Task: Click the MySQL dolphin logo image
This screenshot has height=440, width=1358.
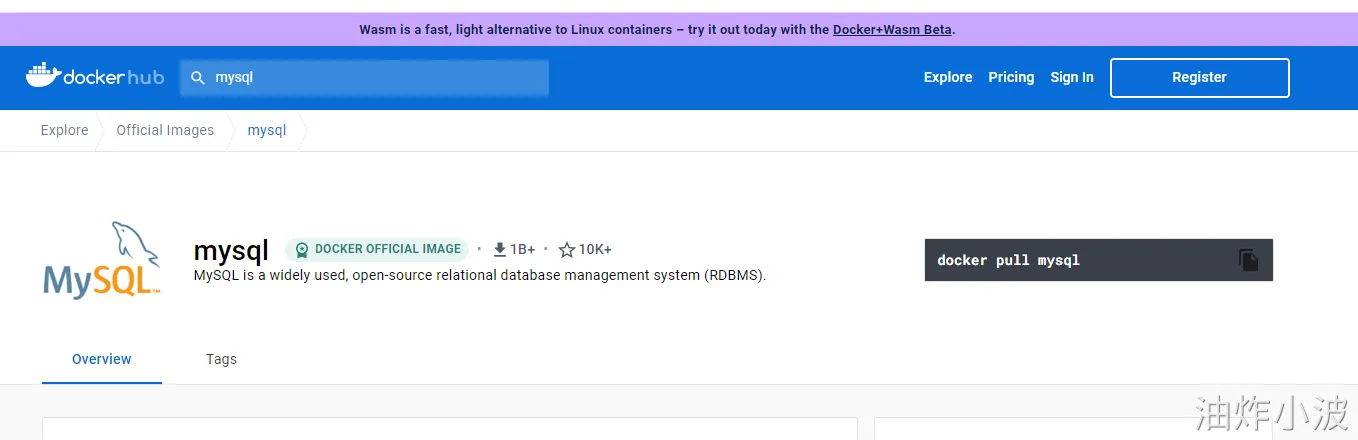Action: [x=102, y=260]
